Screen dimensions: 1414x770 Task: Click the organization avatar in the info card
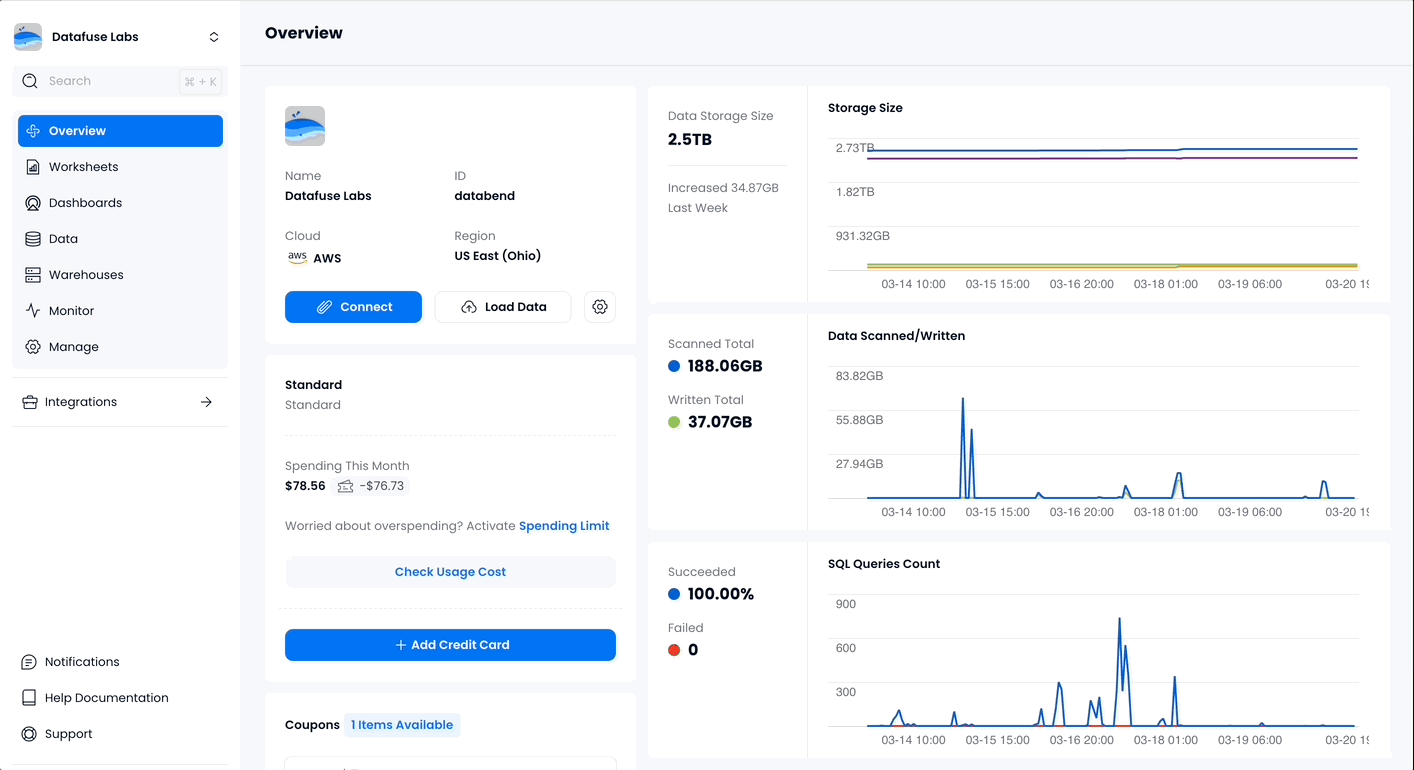(x=305, y=126)
